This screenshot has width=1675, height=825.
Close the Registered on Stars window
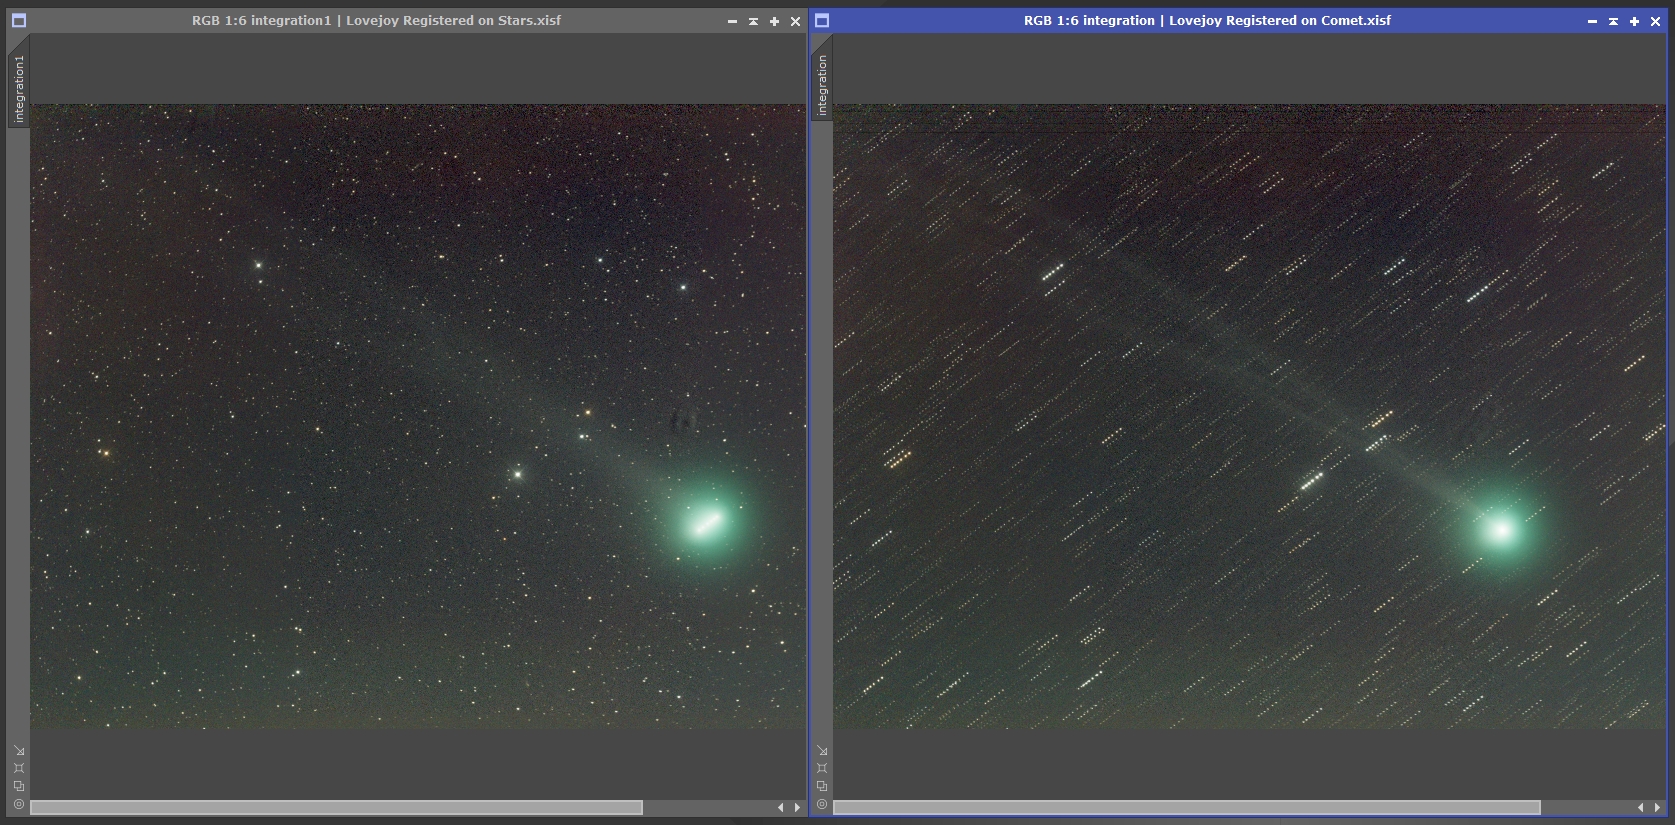click(796, 21)
